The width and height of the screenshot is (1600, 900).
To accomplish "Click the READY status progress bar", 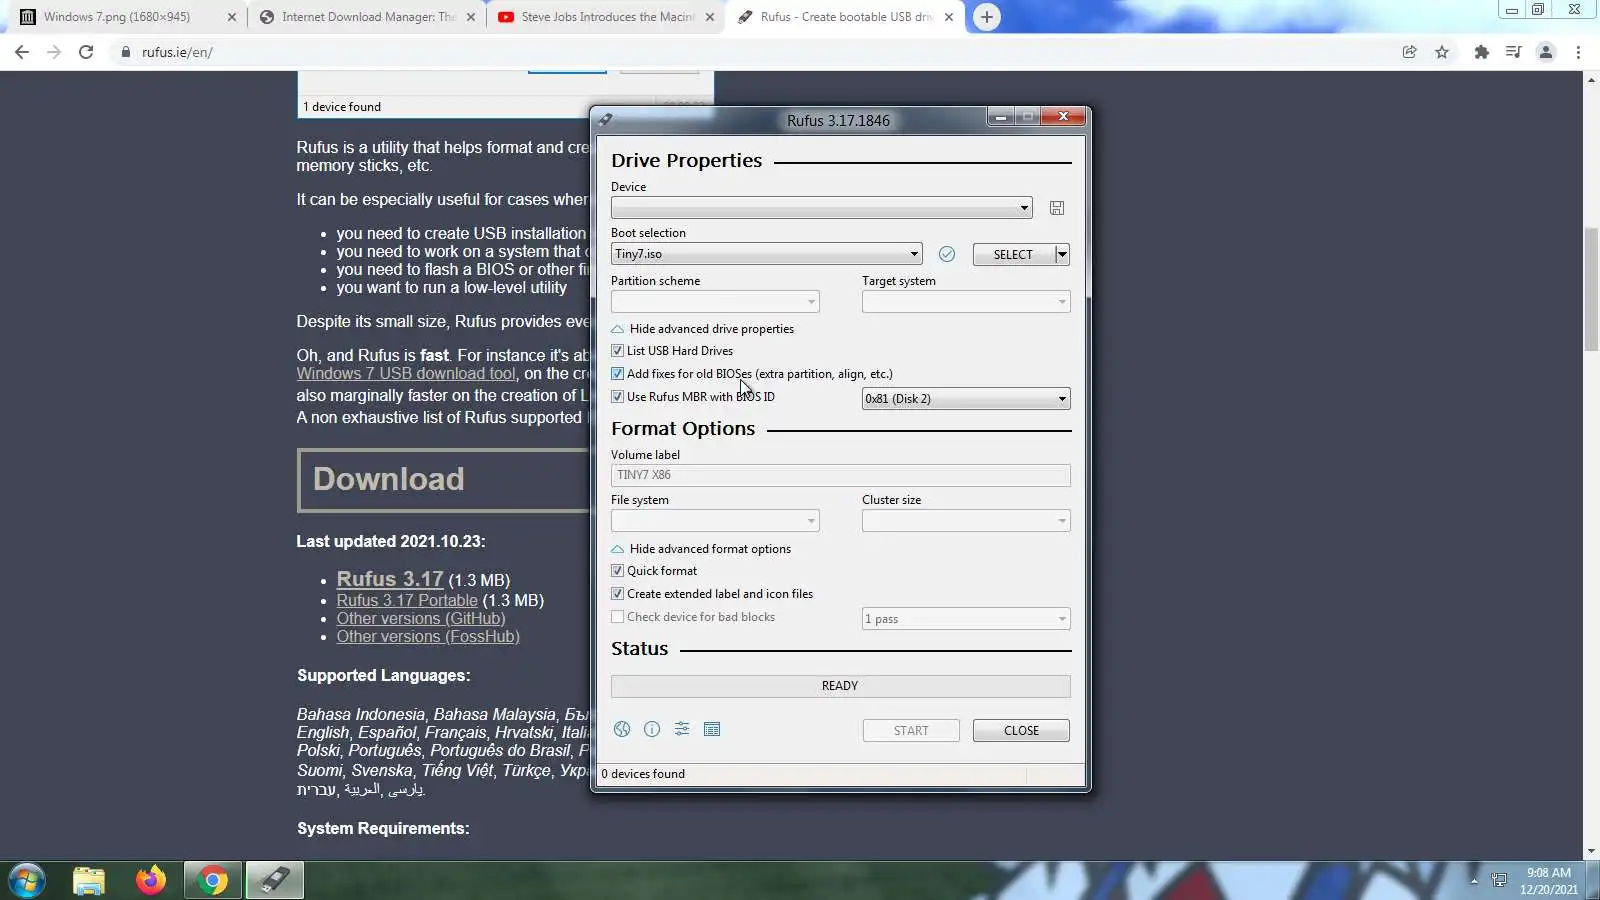I will (x=840, y=686).
